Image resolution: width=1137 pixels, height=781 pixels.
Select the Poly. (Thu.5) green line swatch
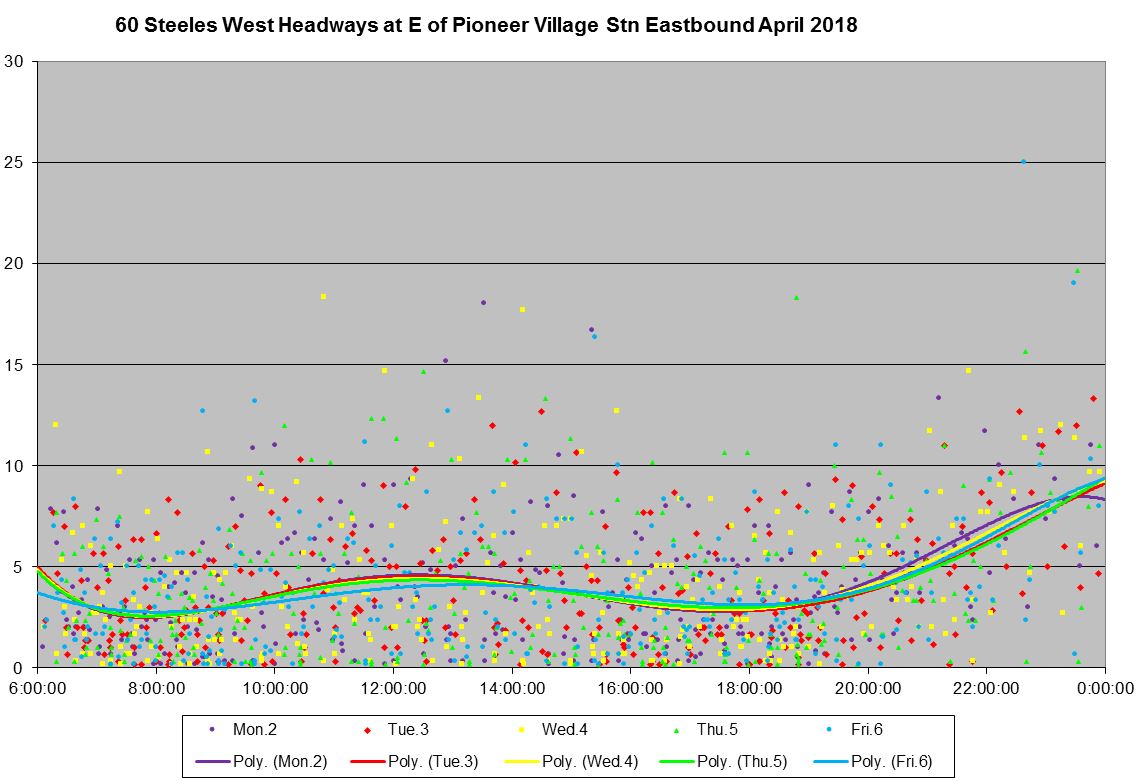click(x=674, y=760)
